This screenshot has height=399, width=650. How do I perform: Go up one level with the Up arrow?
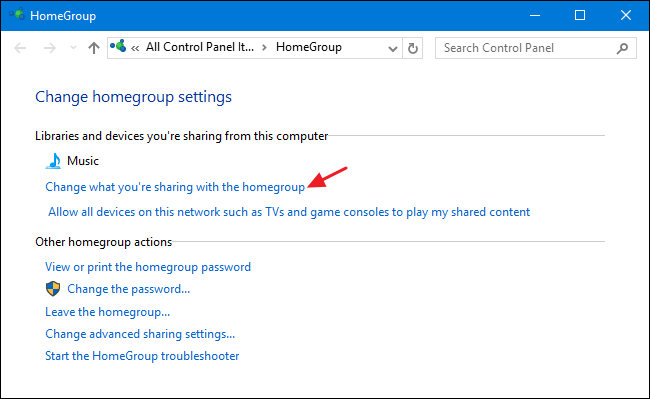[x=94, y=48]
